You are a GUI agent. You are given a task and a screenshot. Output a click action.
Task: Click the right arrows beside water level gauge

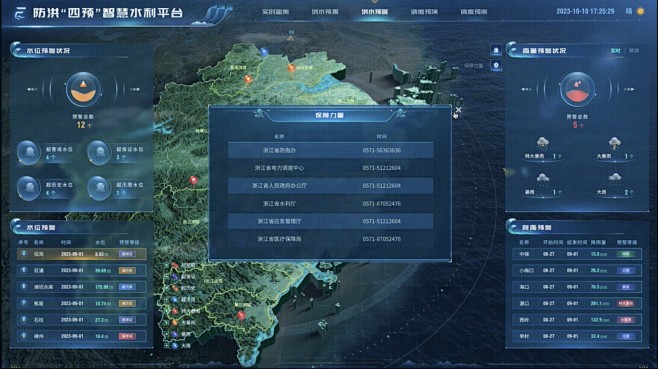pyautogui.click(x=135, y=89)
